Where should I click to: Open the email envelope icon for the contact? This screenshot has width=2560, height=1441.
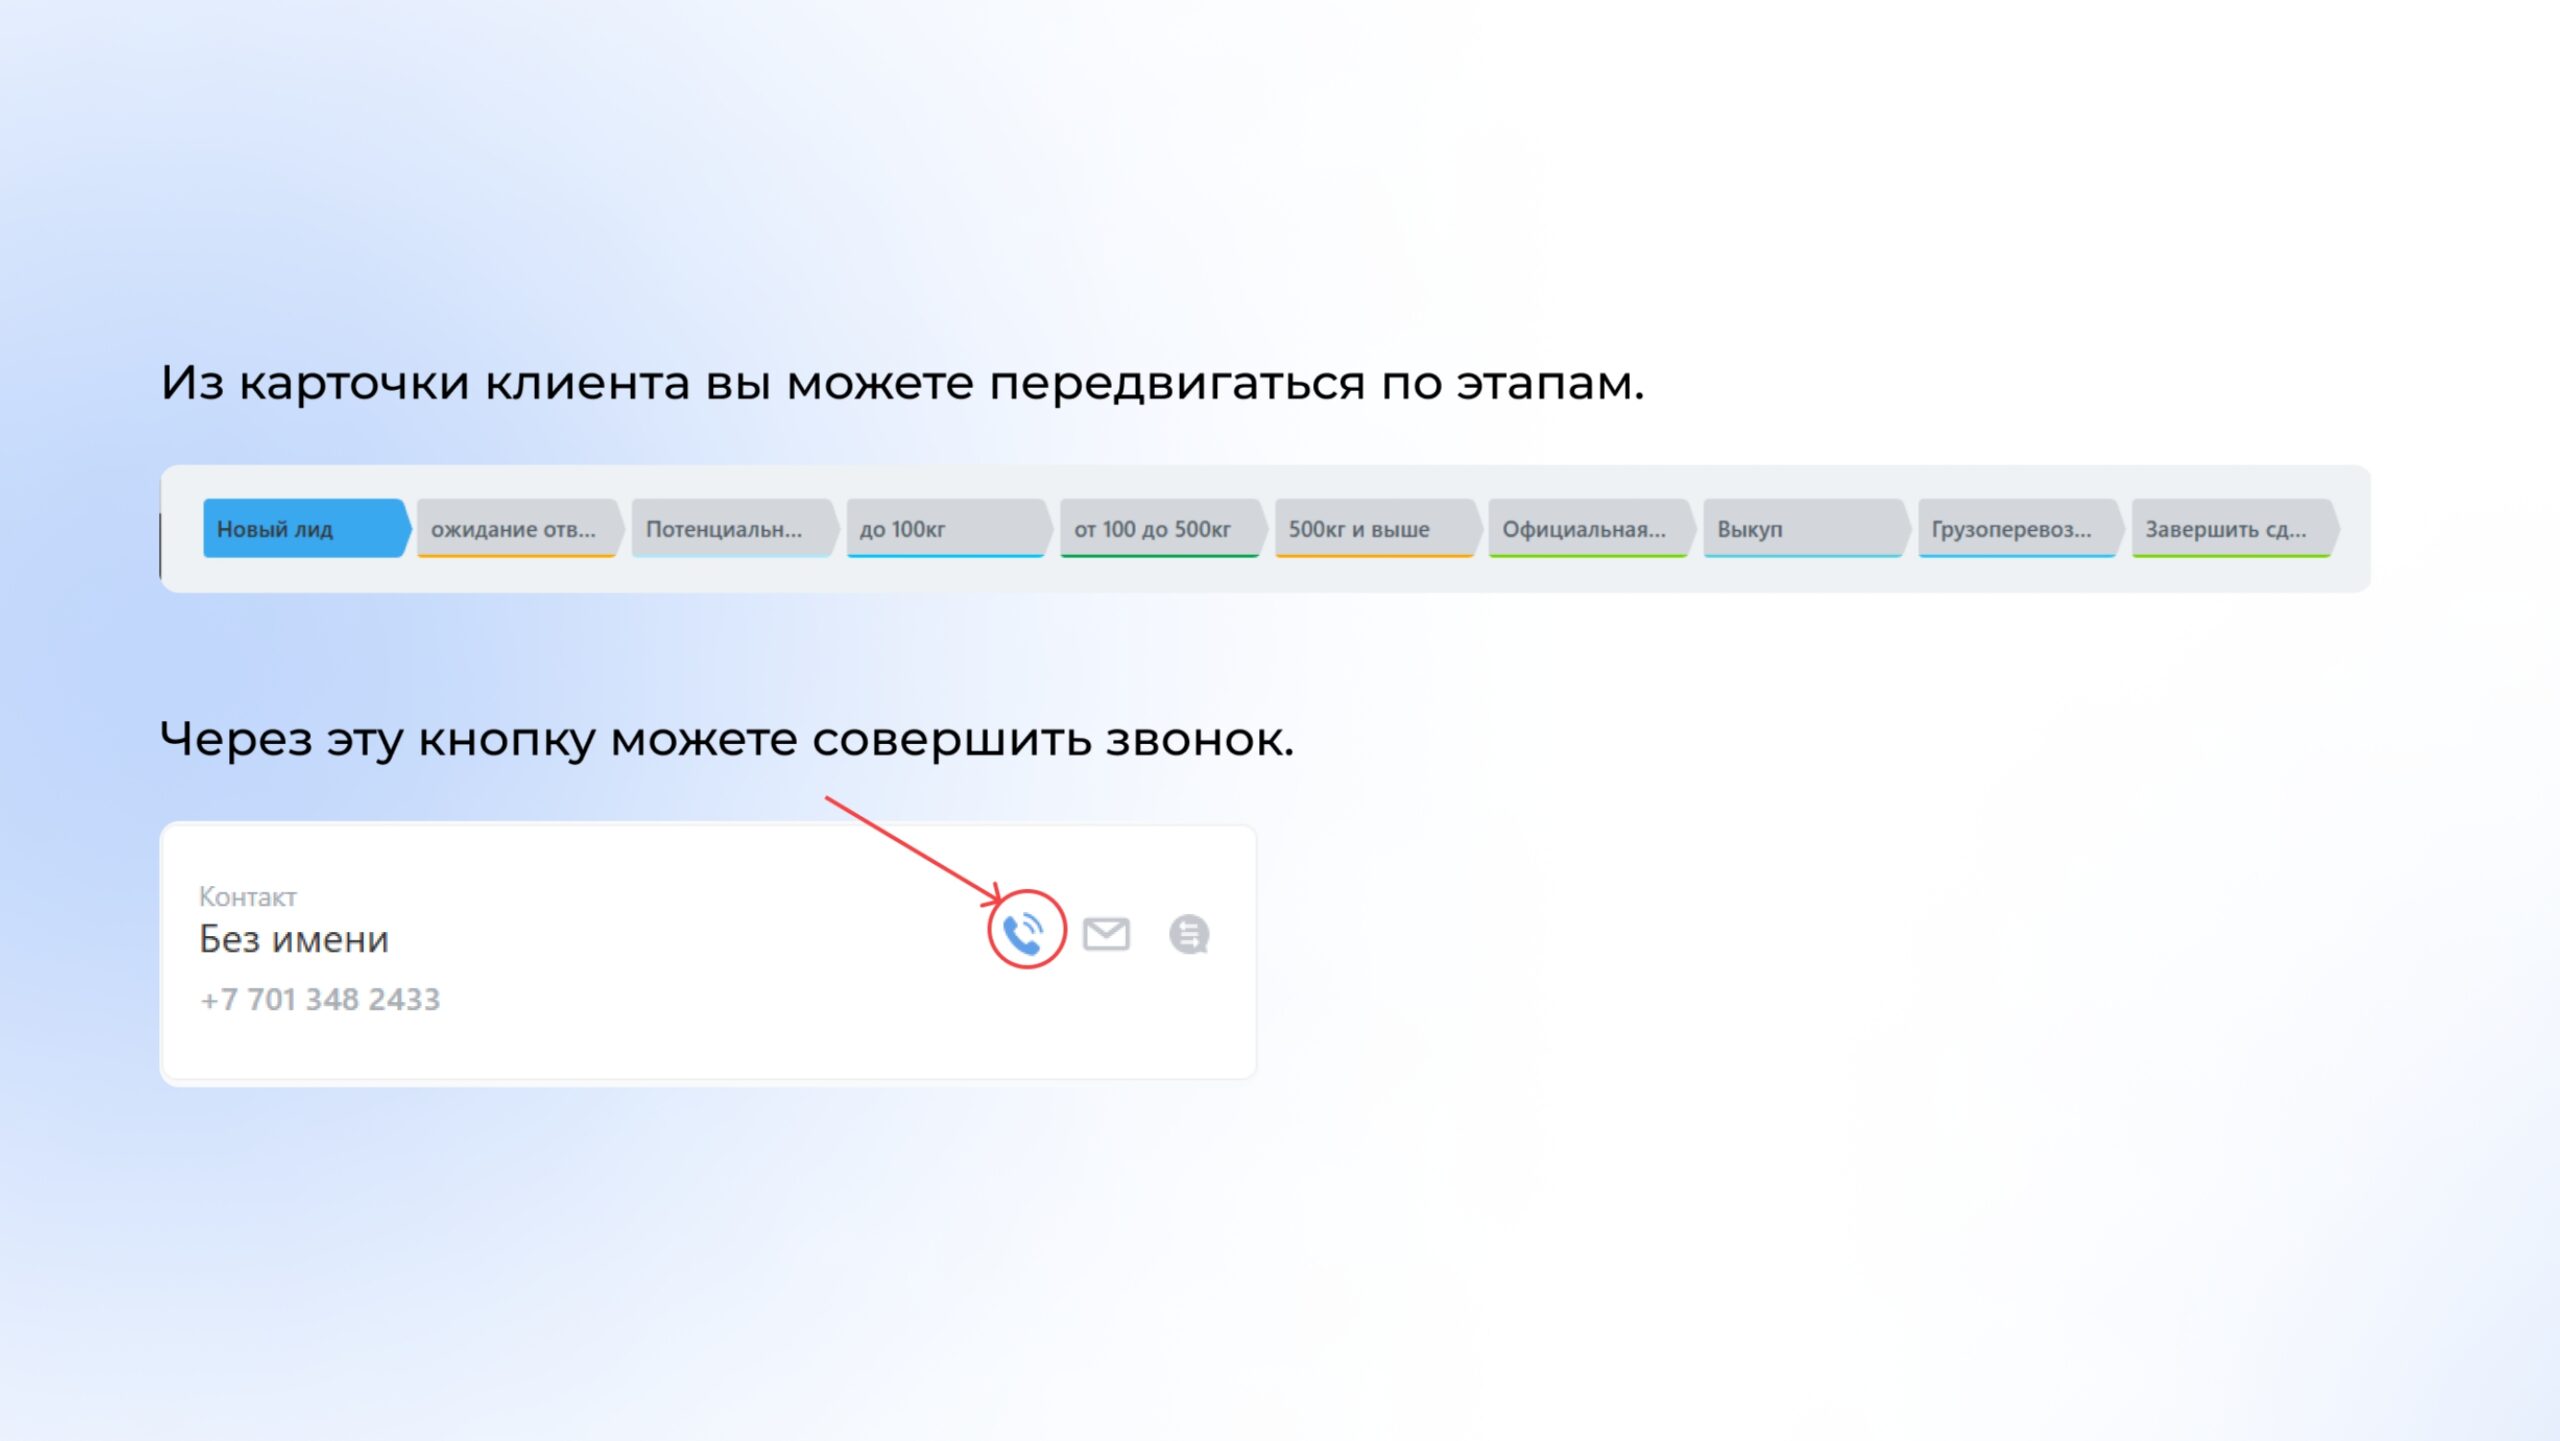click(x=1106, y=934)
